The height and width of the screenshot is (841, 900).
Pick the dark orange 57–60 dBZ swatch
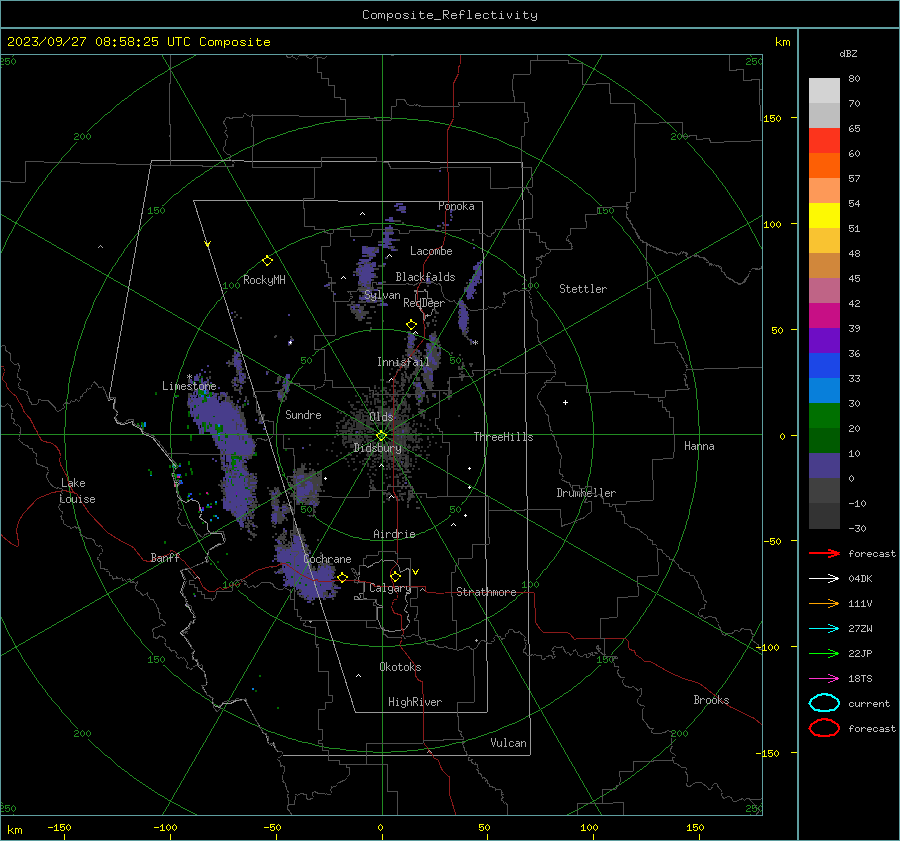click(x=824, y=166)
